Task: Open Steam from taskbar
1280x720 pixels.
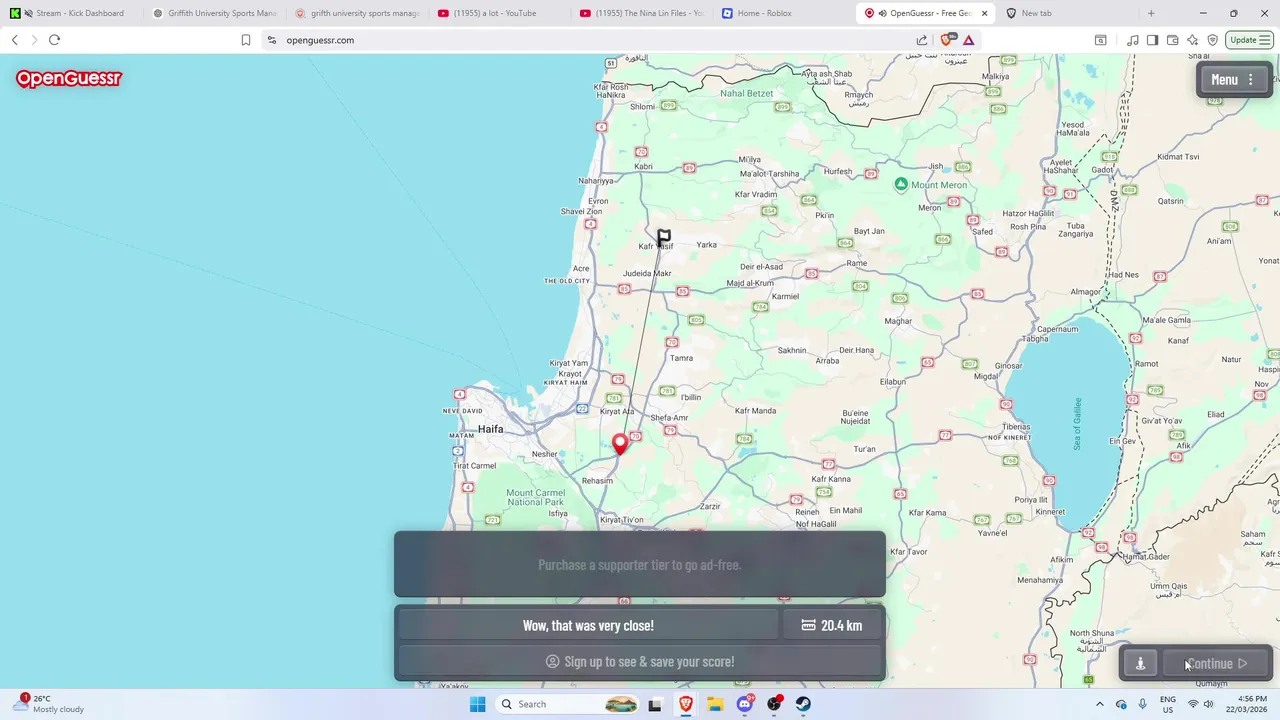Action: [x=803, y=704]
